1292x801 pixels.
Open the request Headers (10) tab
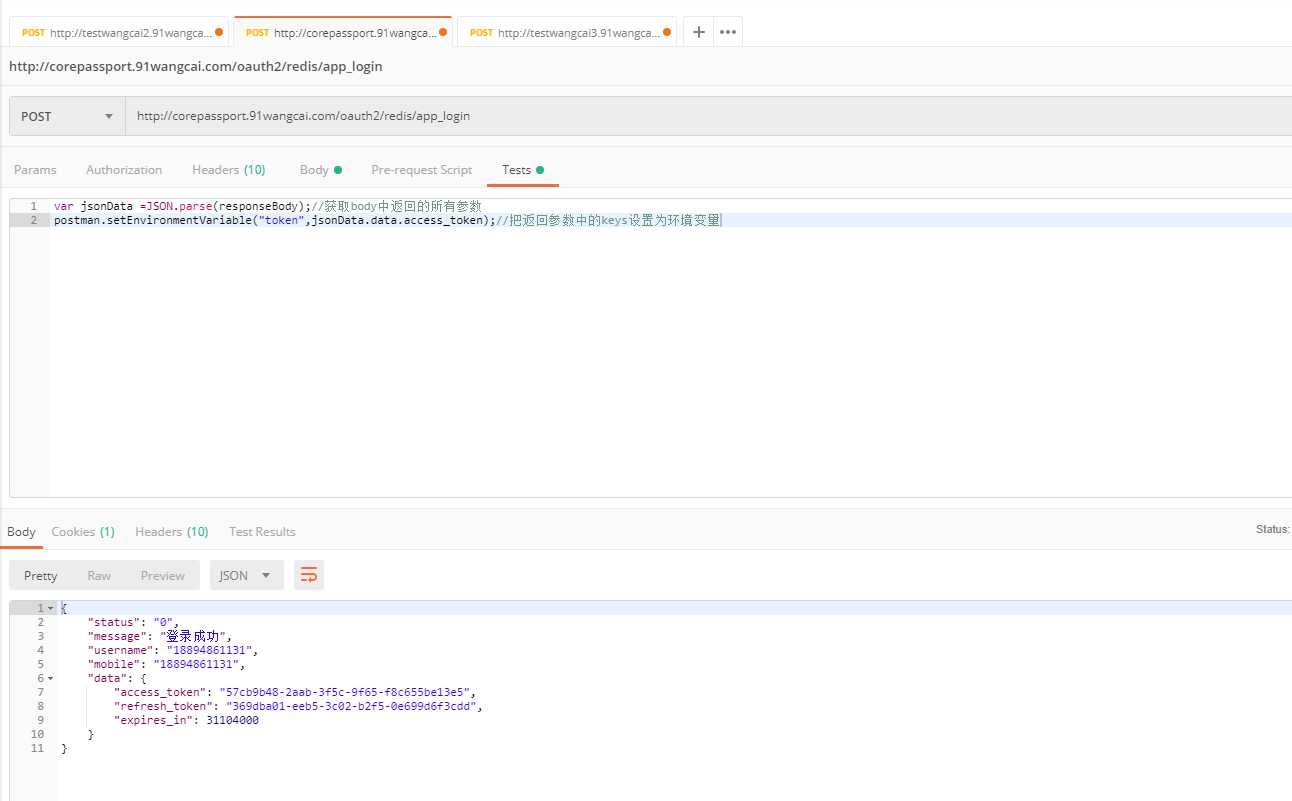click(x=229, y=170)
